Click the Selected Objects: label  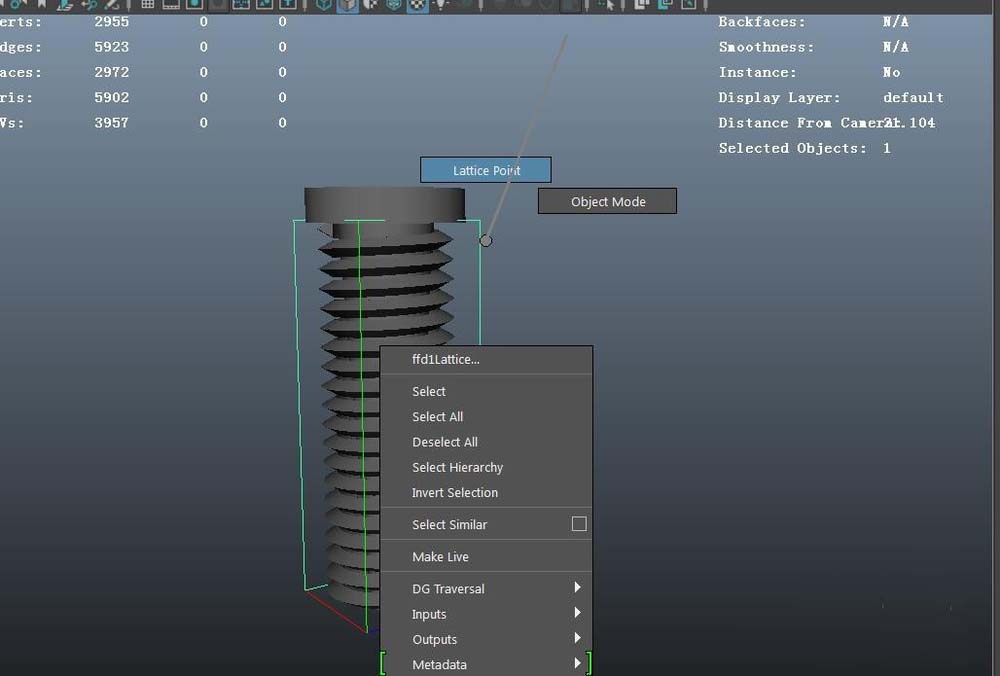[793, 148]
